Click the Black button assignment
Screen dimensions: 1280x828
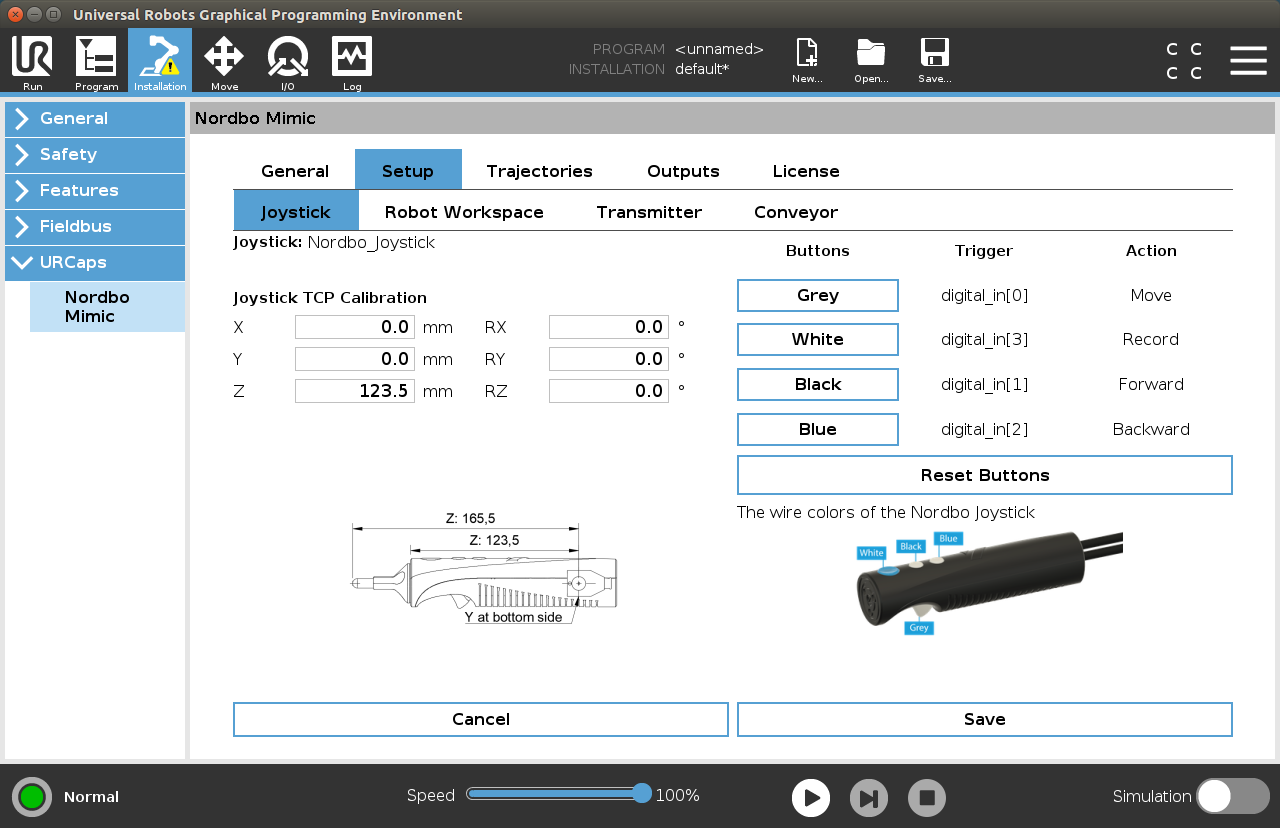pyautogui.click(x=818, y=384)
